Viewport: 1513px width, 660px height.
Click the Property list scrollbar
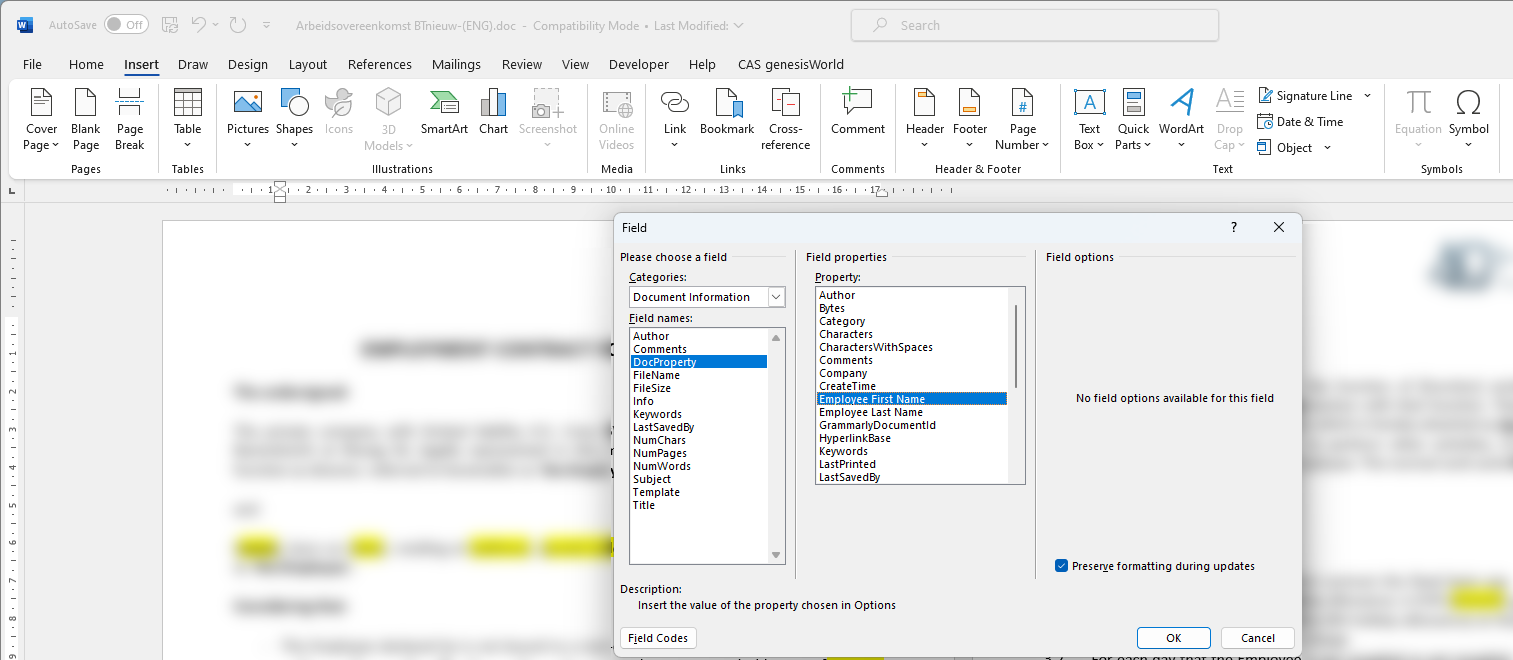1016,347
